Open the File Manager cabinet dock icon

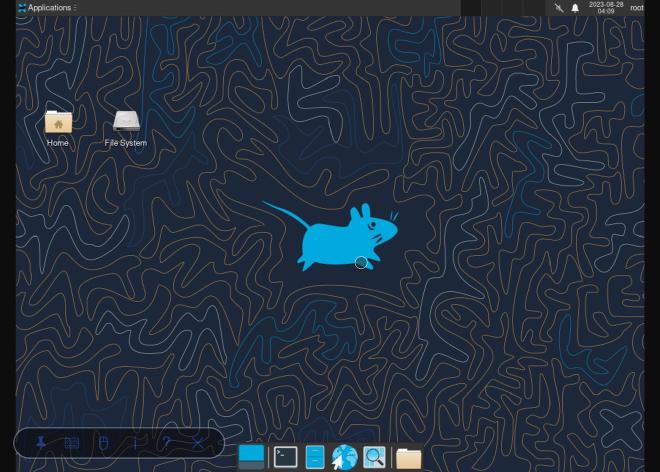tap(315, 457)
